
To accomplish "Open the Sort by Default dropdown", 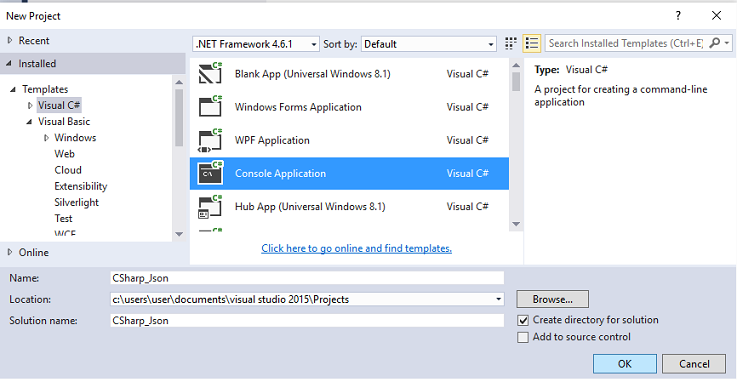I will (x=429, y=44).
